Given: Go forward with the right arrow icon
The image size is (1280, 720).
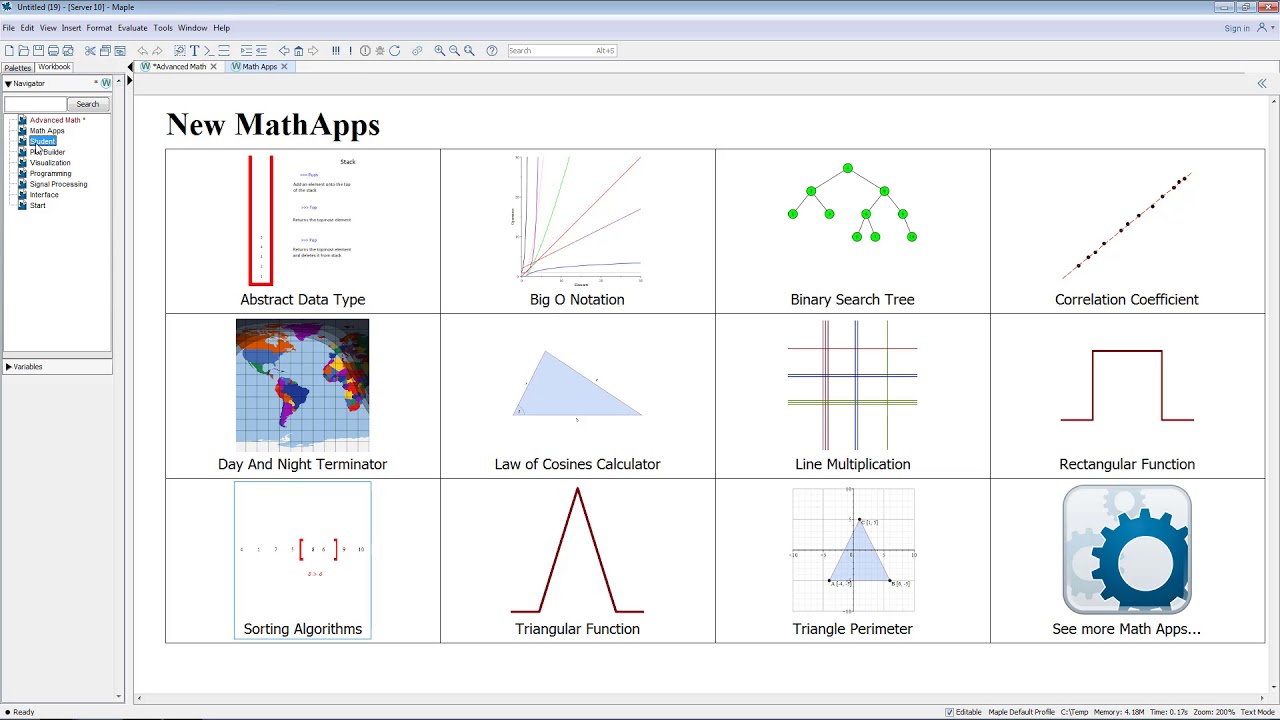Looking at the screenshot, I should 313,50.
